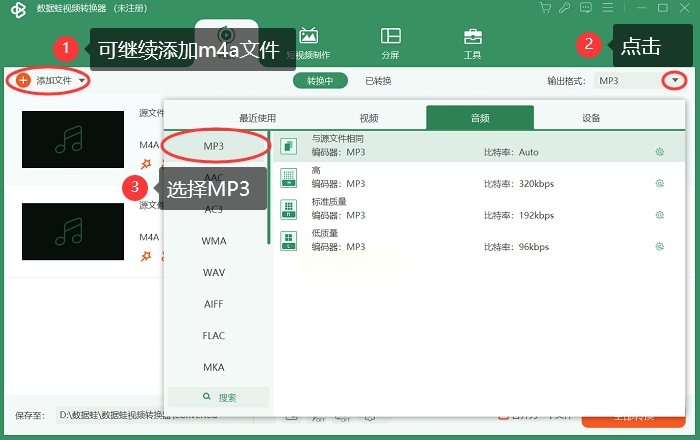
Task: Switch to the 音频 tab
Action: coord(480,118)
